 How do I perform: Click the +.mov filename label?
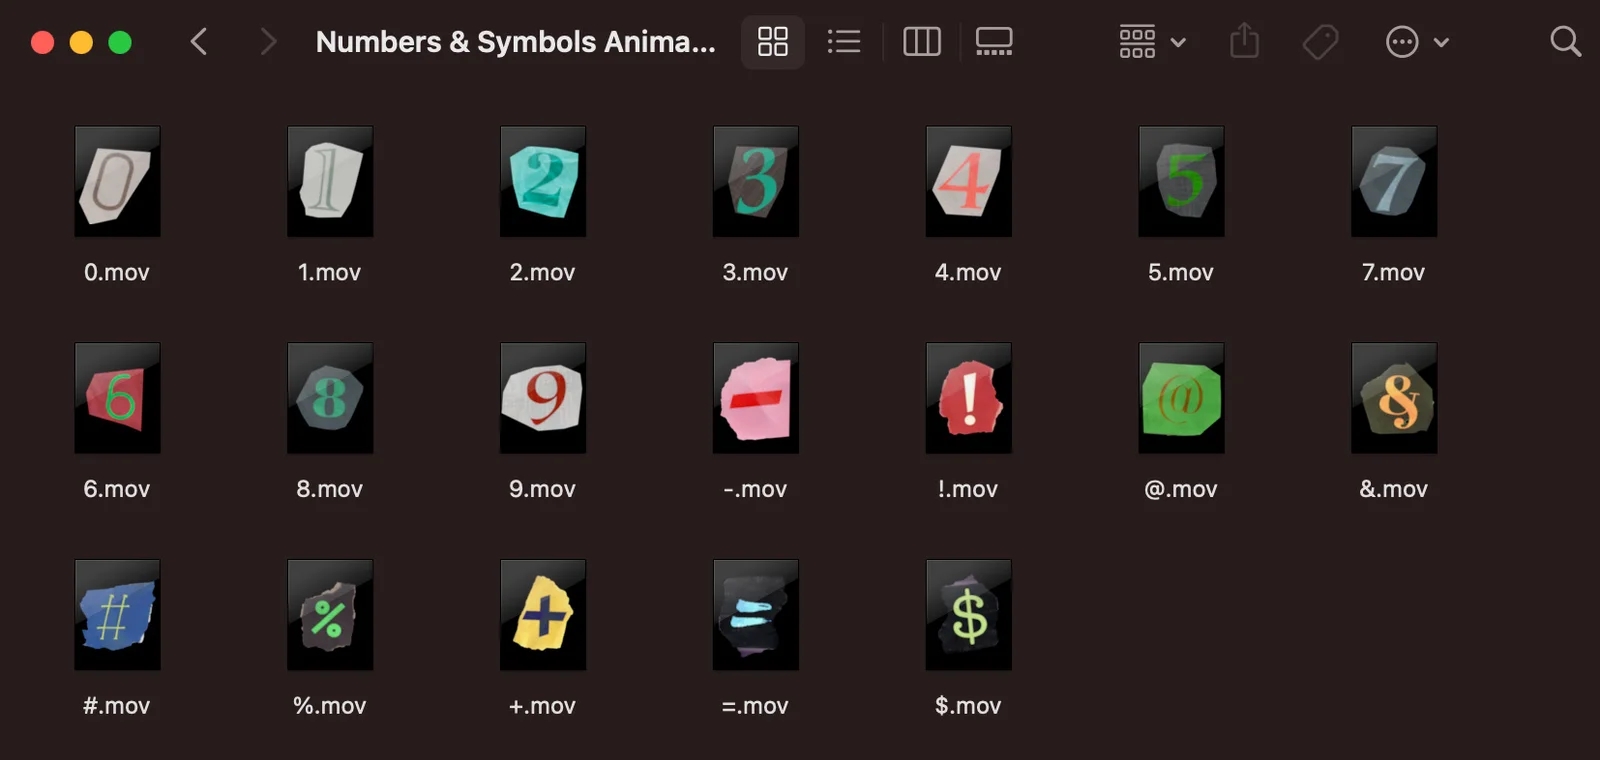542,705
